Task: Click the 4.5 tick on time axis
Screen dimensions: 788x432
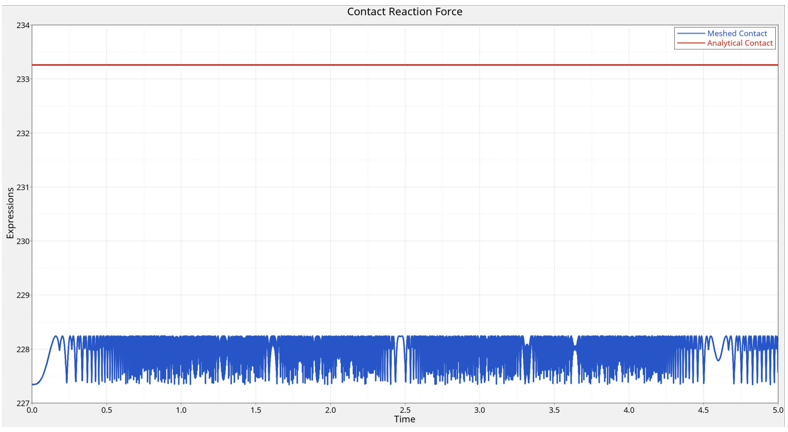Action: 703,410
